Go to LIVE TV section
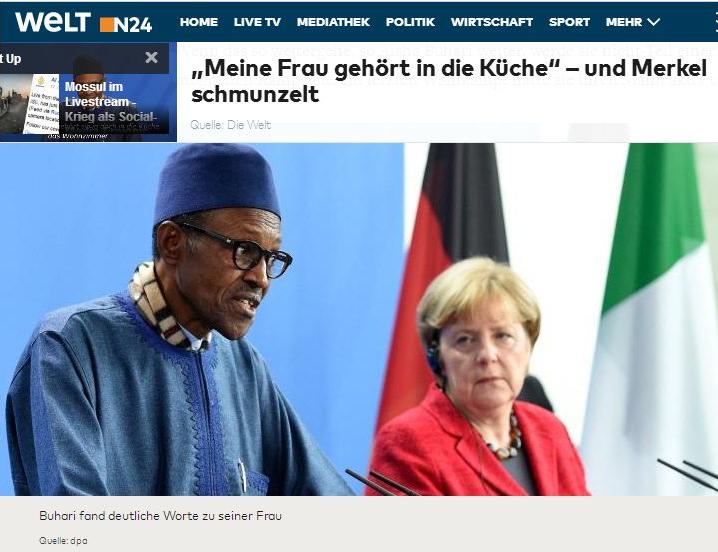 point(257,22)
